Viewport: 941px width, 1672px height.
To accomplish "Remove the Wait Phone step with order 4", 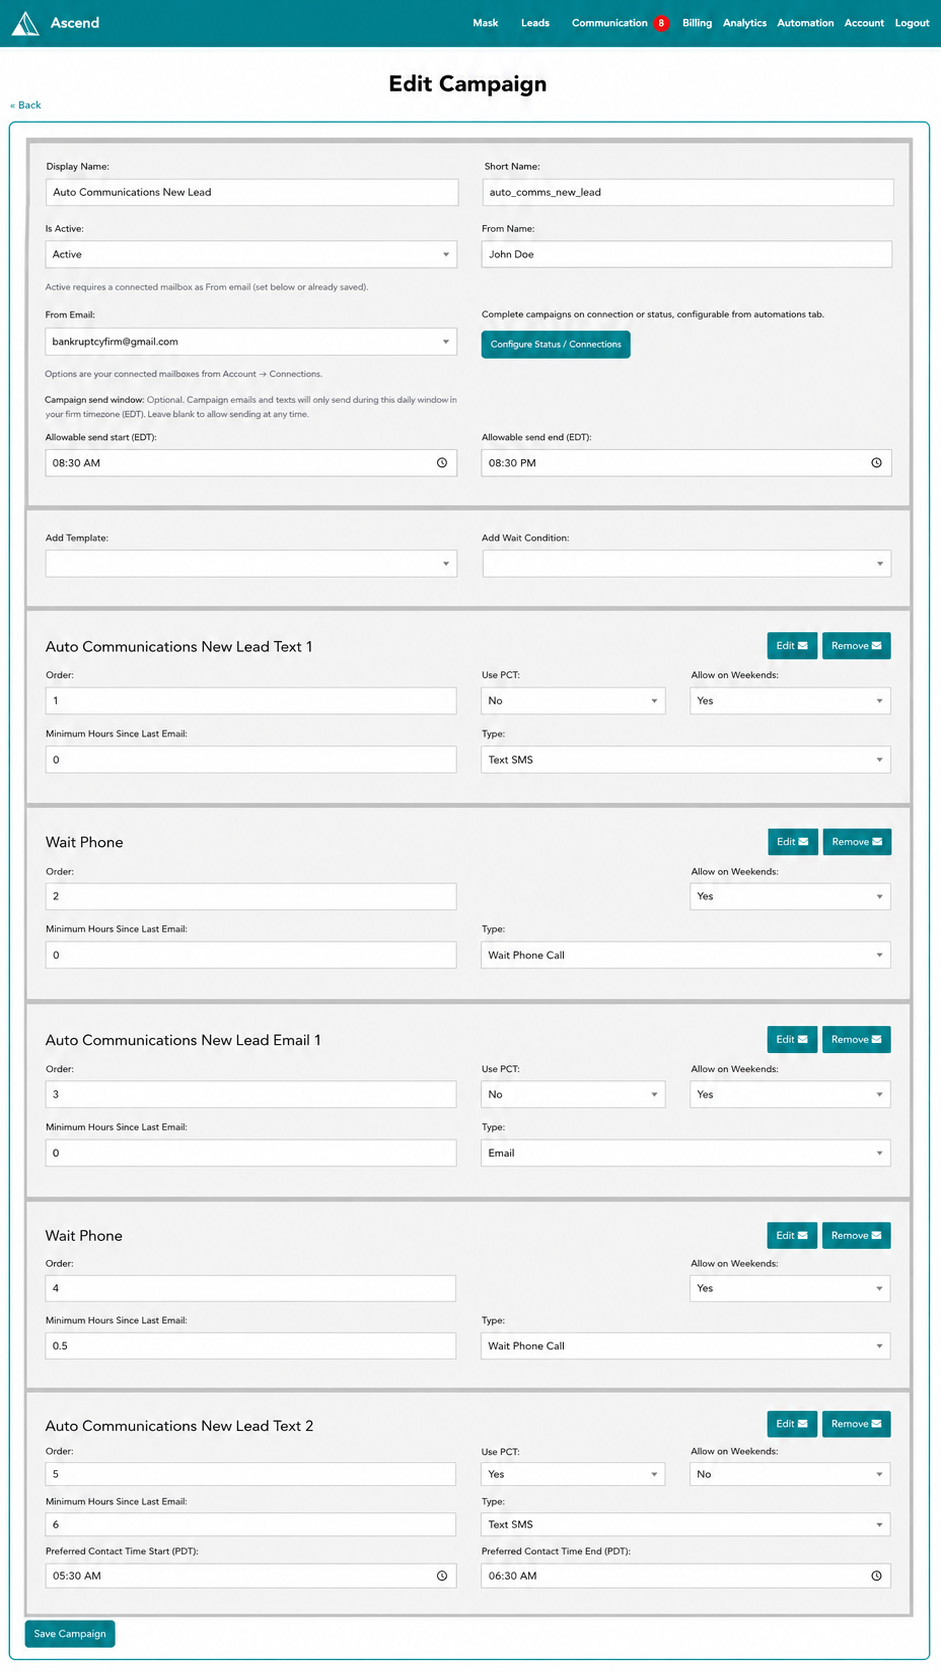I will click(x=856, y=1236).
